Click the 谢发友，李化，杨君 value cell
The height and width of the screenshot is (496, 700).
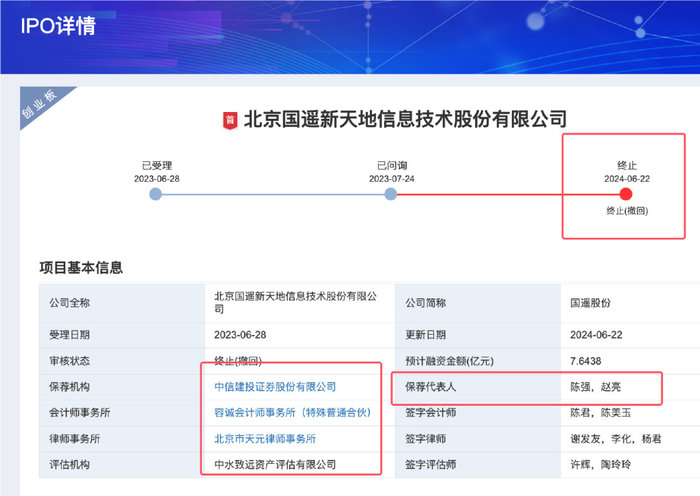pyautogui.click(x=630, y=438)
